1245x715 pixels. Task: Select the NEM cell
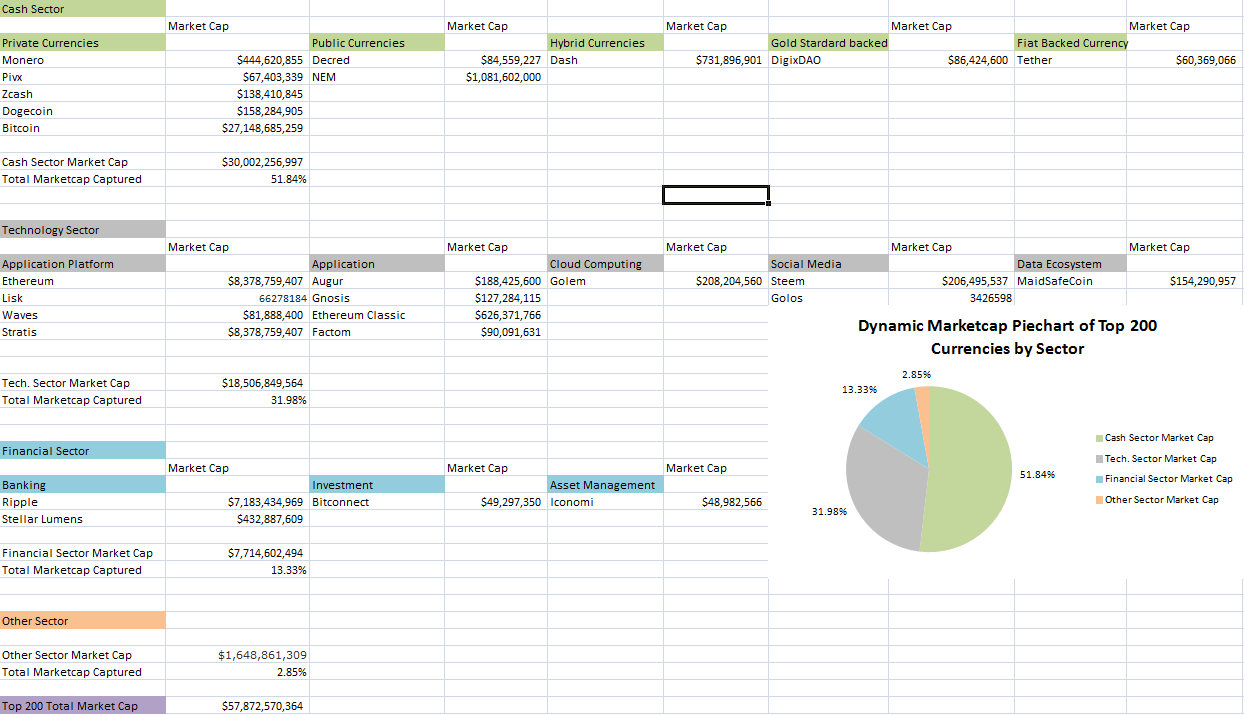pos(377,77)
